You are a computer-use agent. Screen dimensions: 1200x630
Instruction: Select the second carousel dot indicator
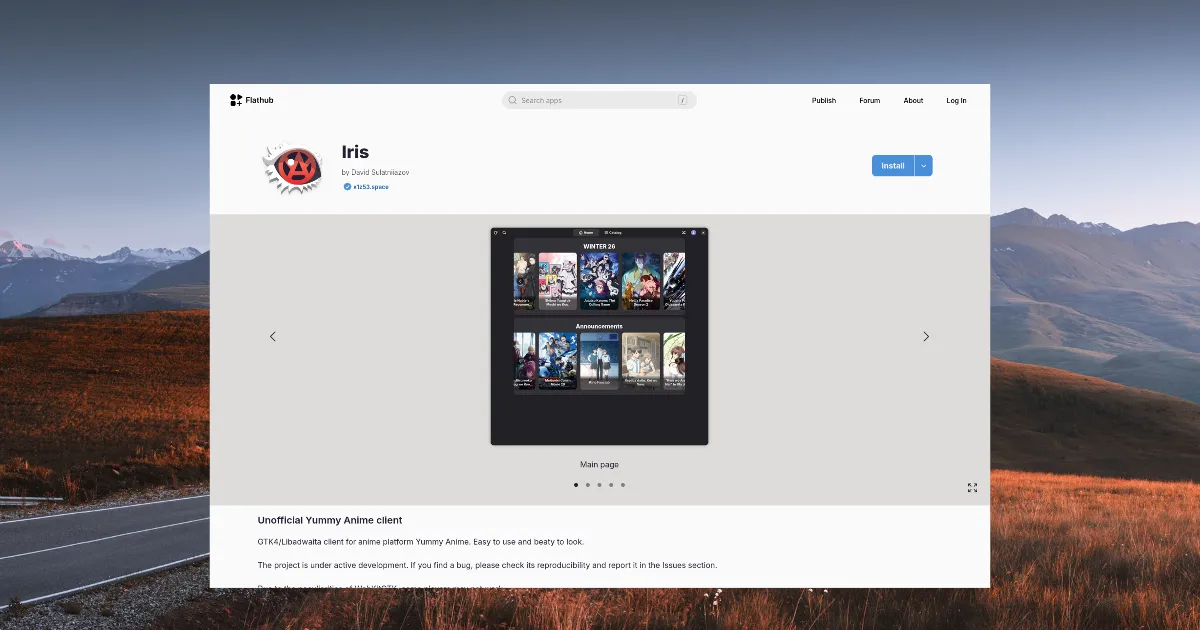[x=588, y=485]
